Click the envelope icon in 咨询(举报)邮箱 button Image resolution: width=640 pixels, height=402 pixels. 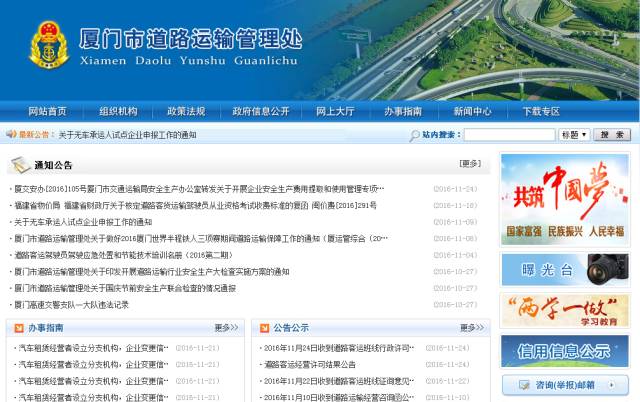524,384
